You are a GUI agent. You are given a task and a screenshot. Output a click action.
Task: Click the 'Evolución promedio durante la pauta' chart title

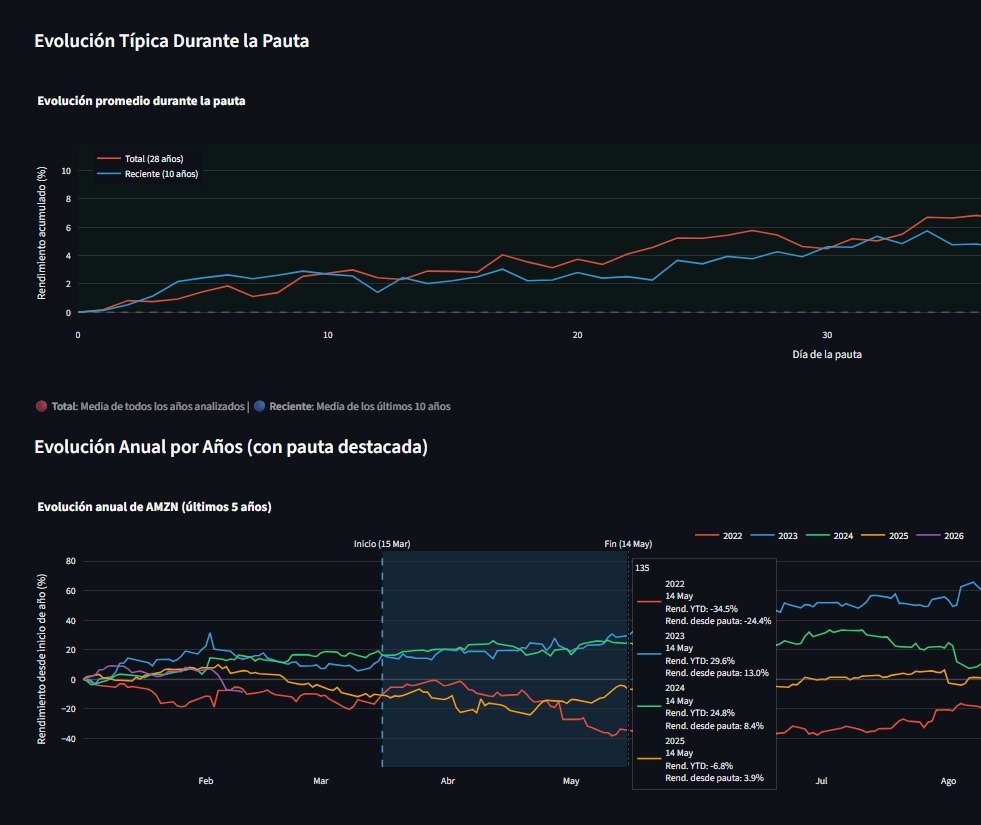pos(141,101)
